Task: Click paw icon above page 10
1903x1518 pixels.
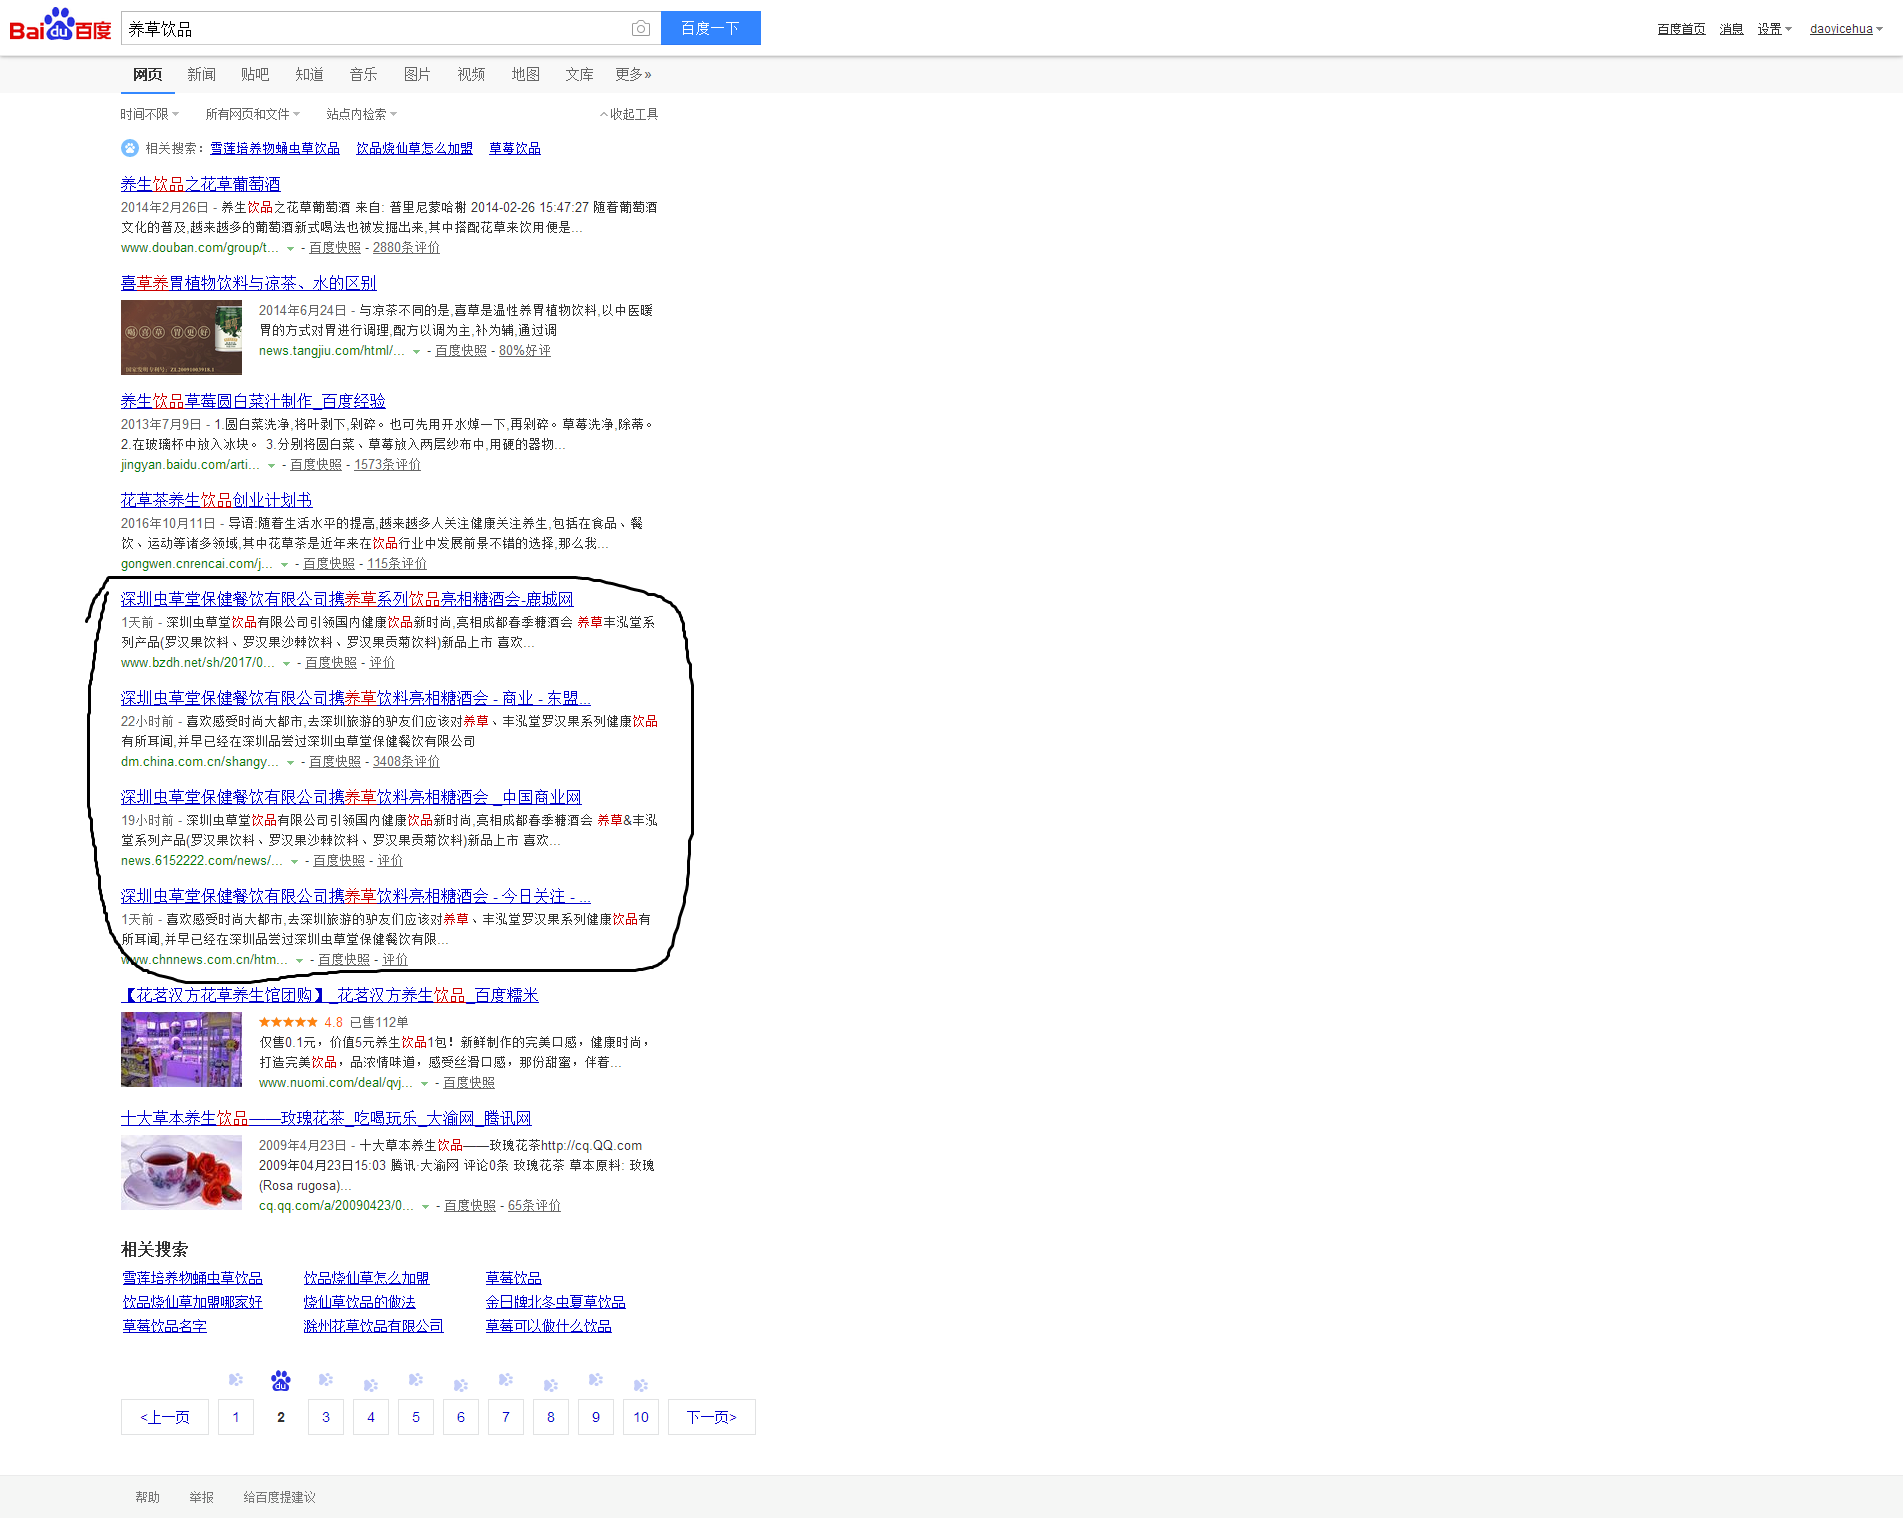Action: click(641, 1385)
